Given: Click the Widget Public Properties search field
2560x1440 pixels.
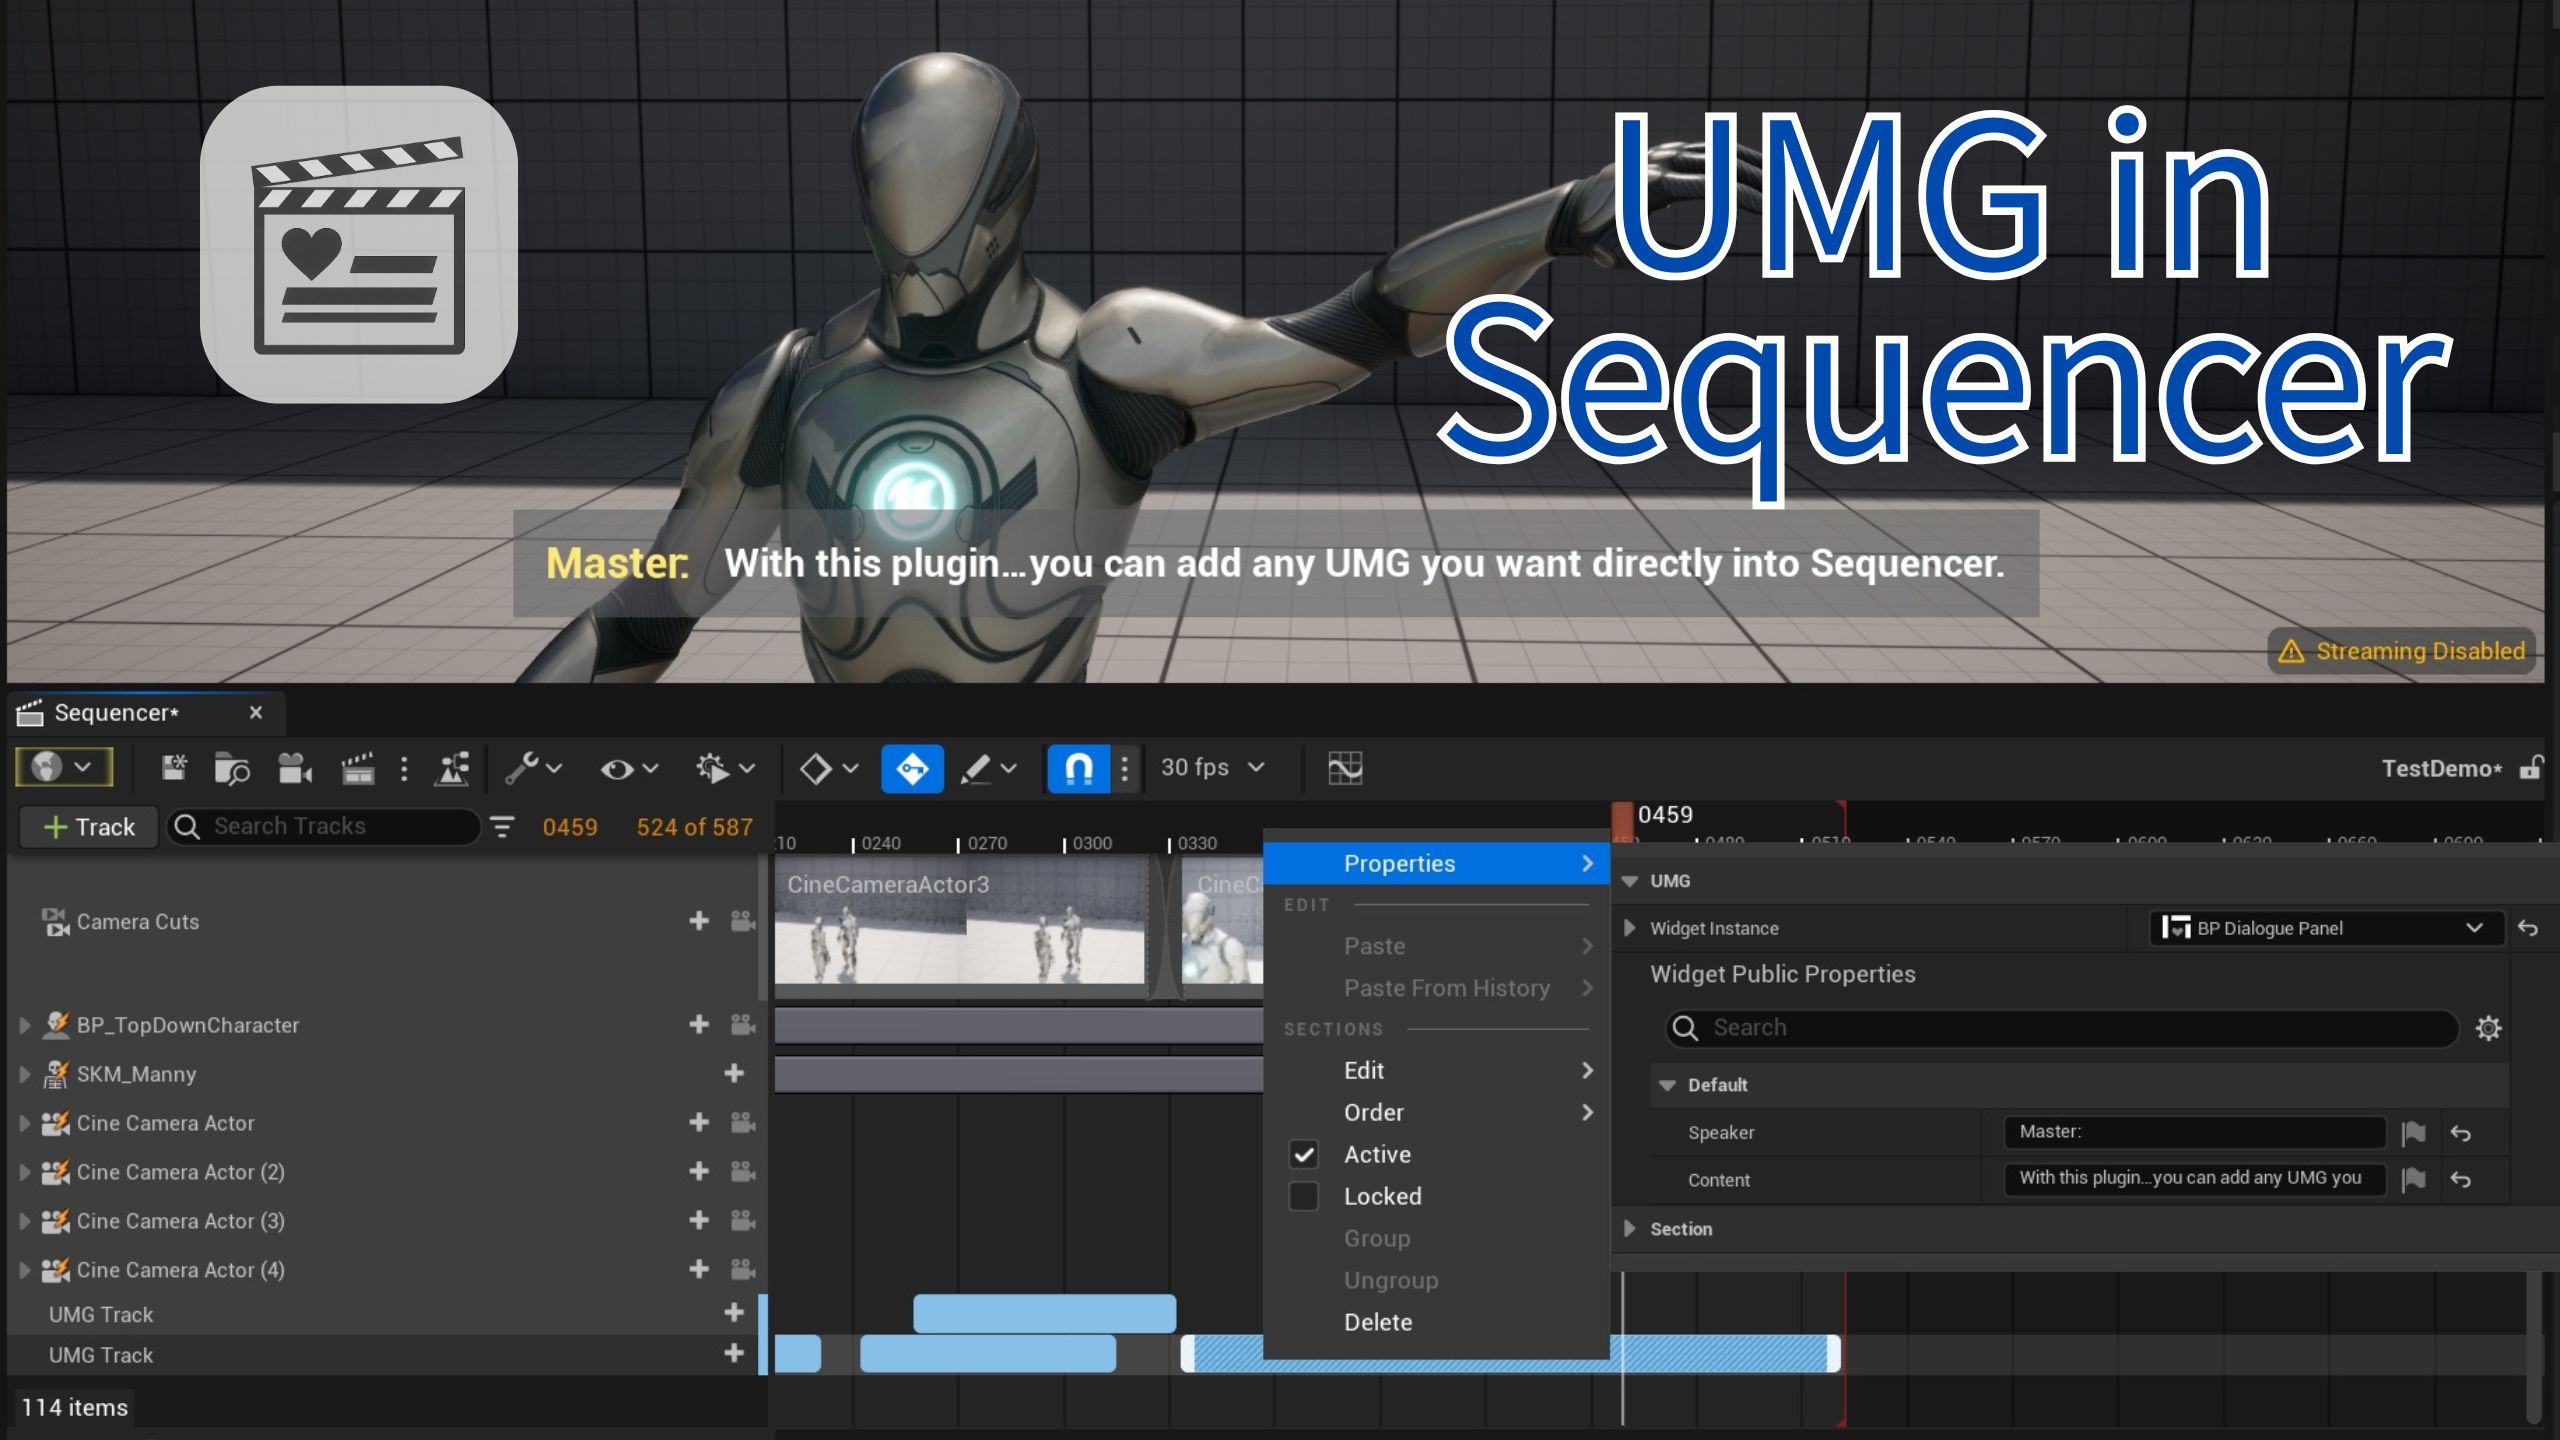Looking at the screenshot, I should tap(2062, 1028).
